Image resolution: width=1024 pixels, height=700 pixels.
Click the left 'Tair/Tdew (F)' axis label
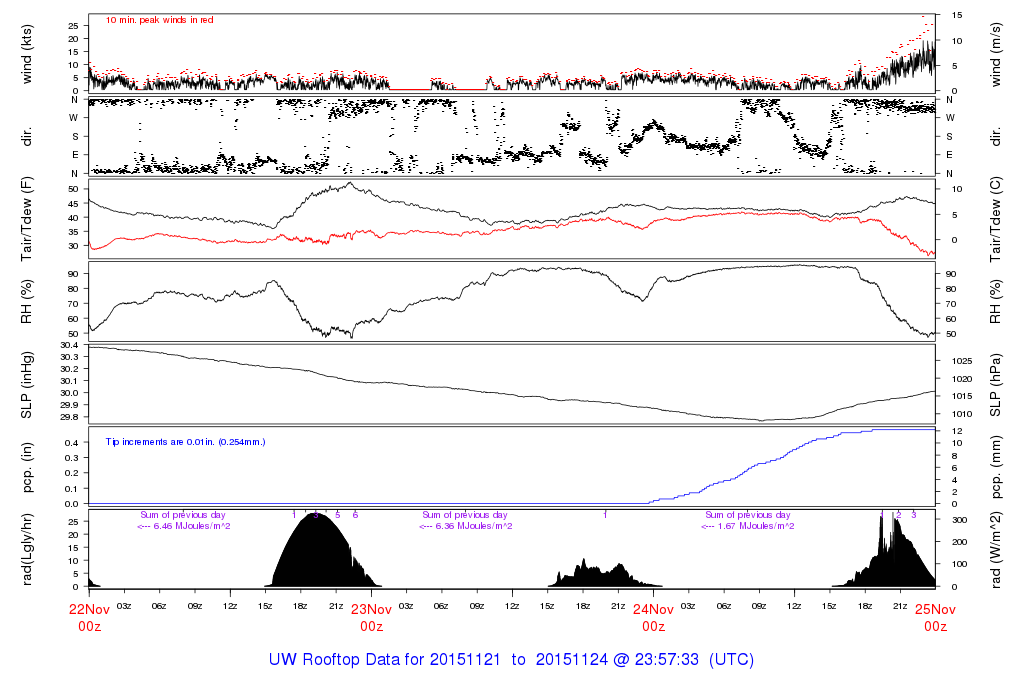(27, 219)
